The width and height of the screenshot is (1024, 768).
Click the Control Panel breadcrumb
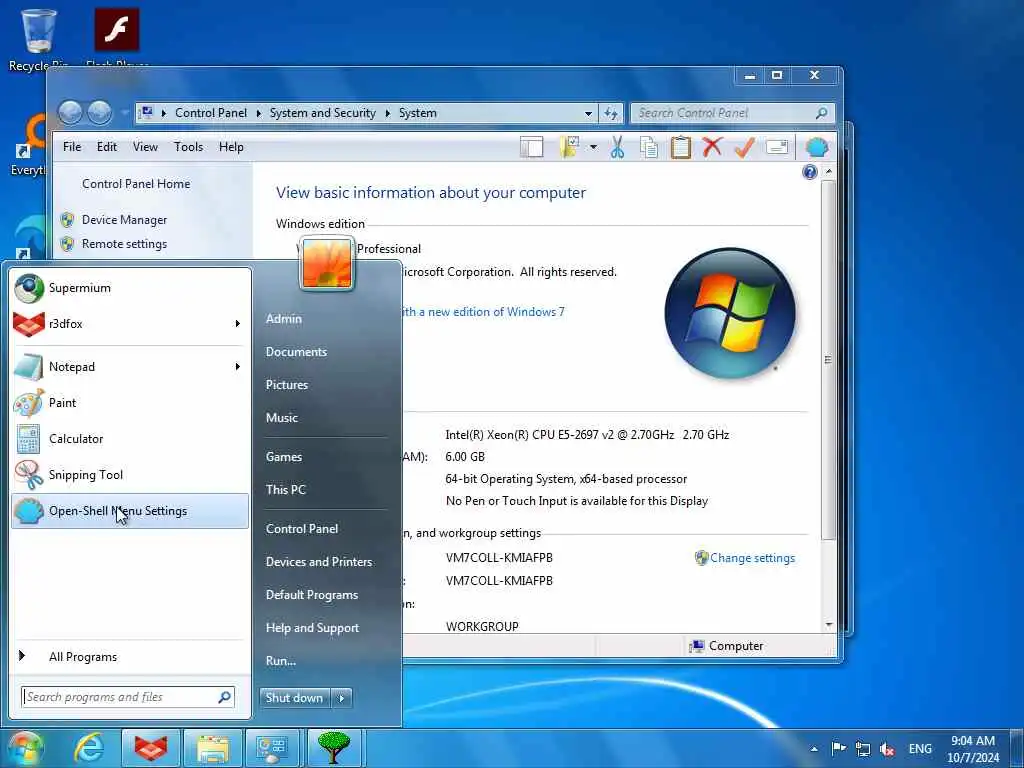(211, 113)
